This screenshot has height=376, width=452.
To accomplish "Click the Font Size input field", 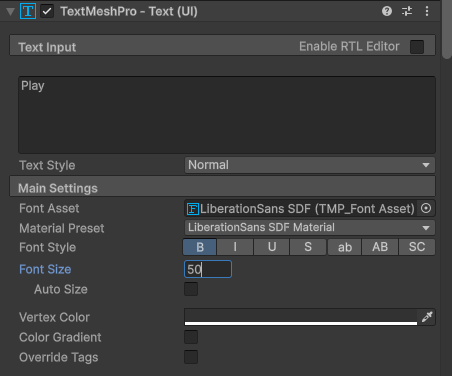I will (208, 269).
